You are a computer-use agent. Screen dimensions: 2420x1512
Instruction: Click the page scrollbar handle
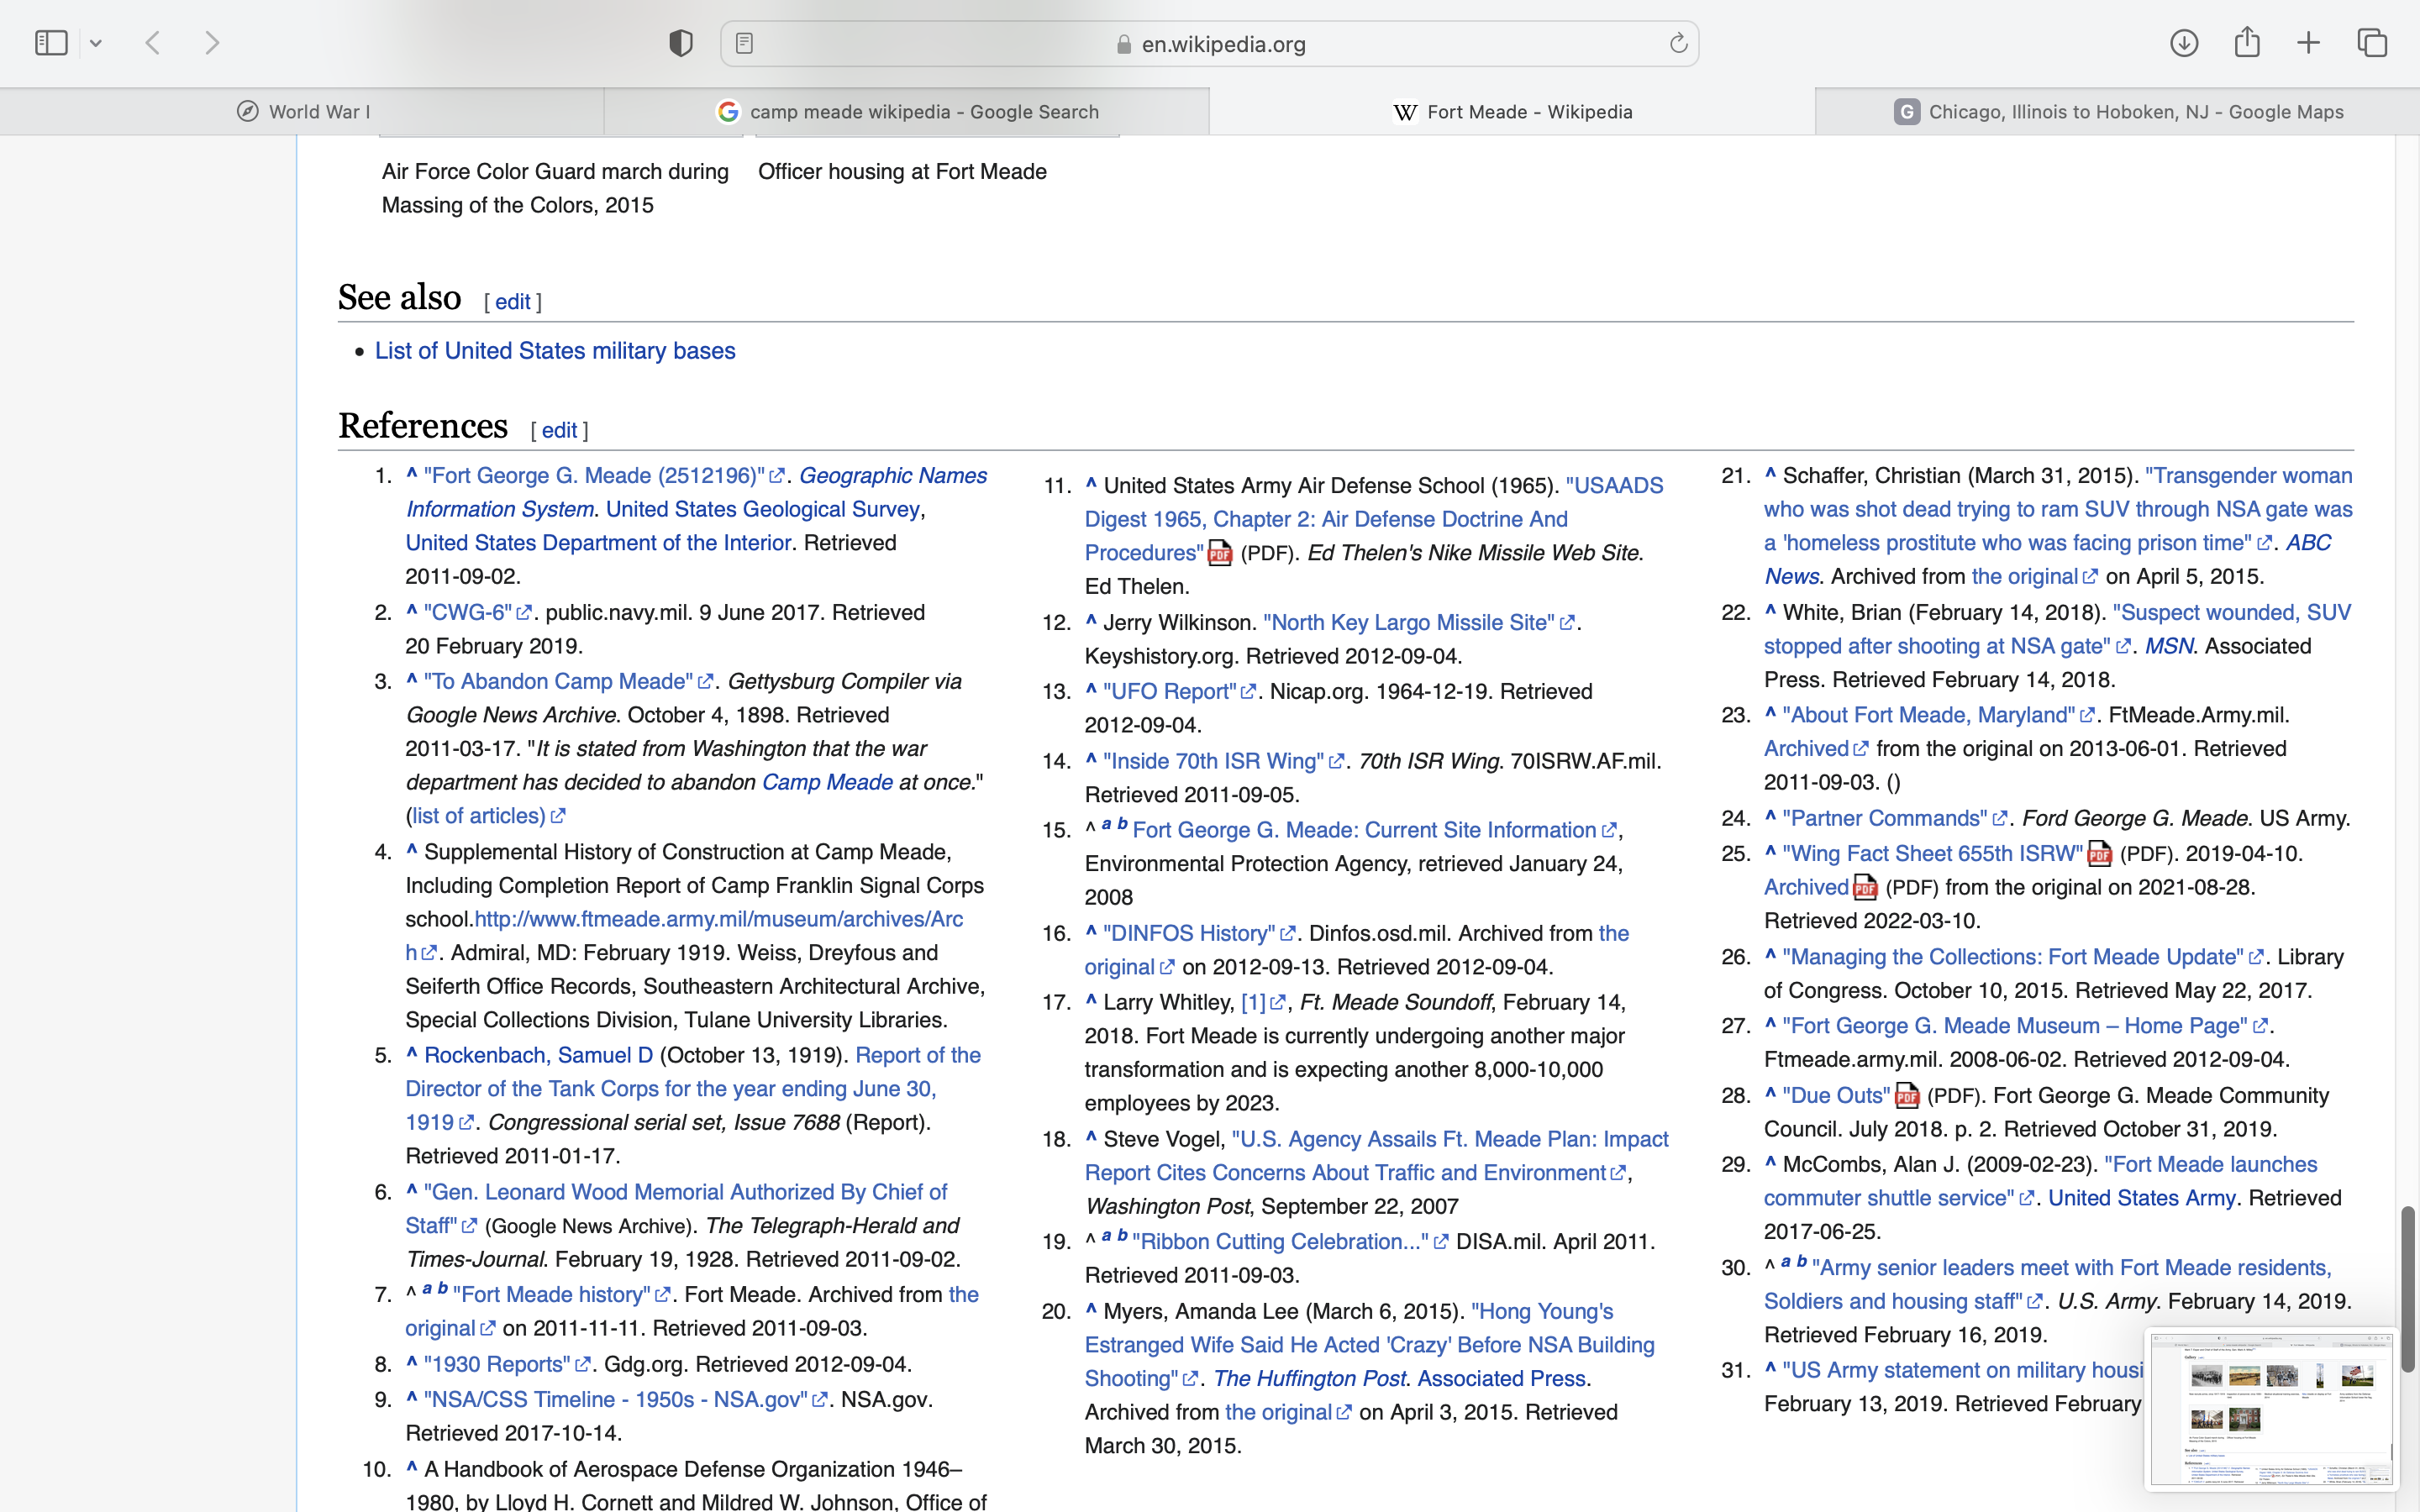coord(2407,1288)
